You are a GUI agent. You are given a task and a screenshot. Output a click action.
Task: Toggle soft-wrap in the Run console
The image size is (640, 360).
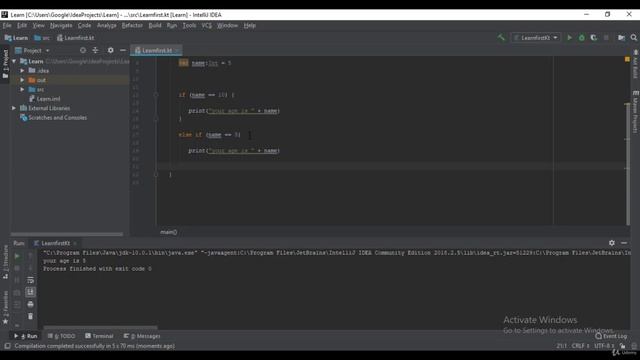[30, 280]
